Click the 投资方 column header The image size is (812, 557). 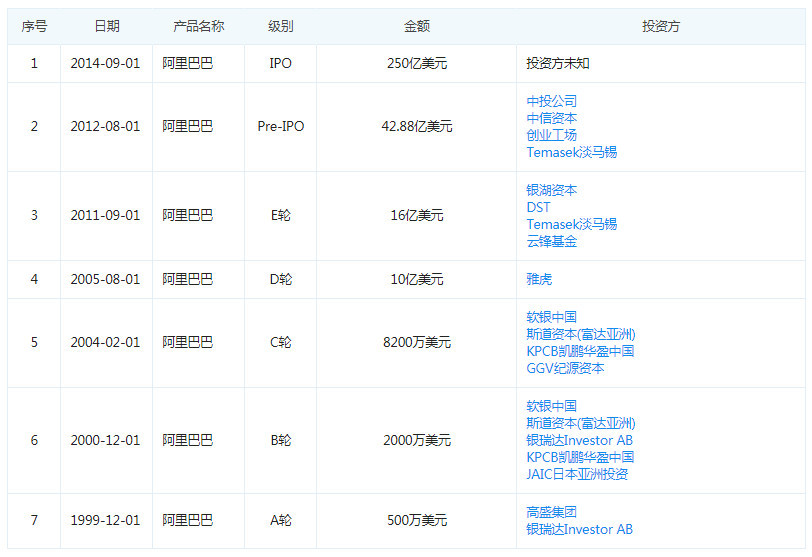(661, 26)
